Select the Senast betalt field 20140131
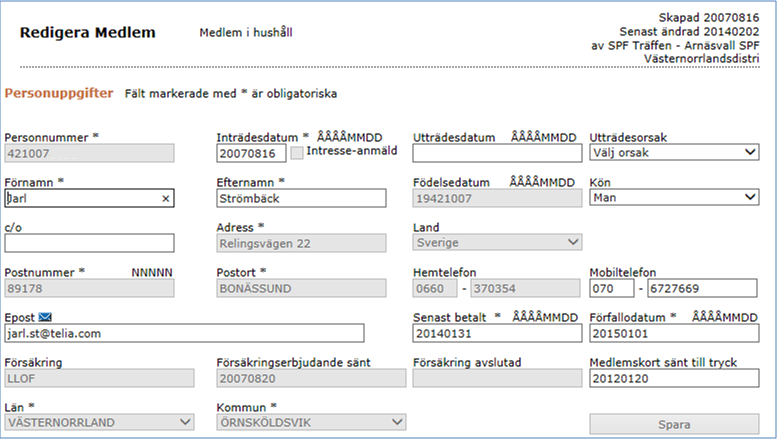 497,333
